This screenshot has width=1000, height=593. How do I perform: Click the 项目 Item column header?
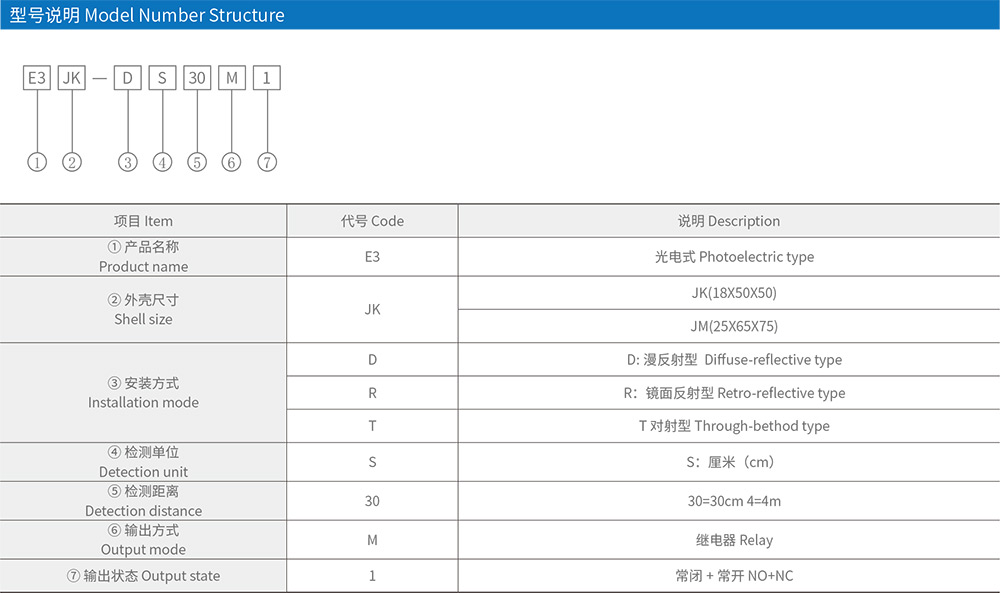[143, 221]
